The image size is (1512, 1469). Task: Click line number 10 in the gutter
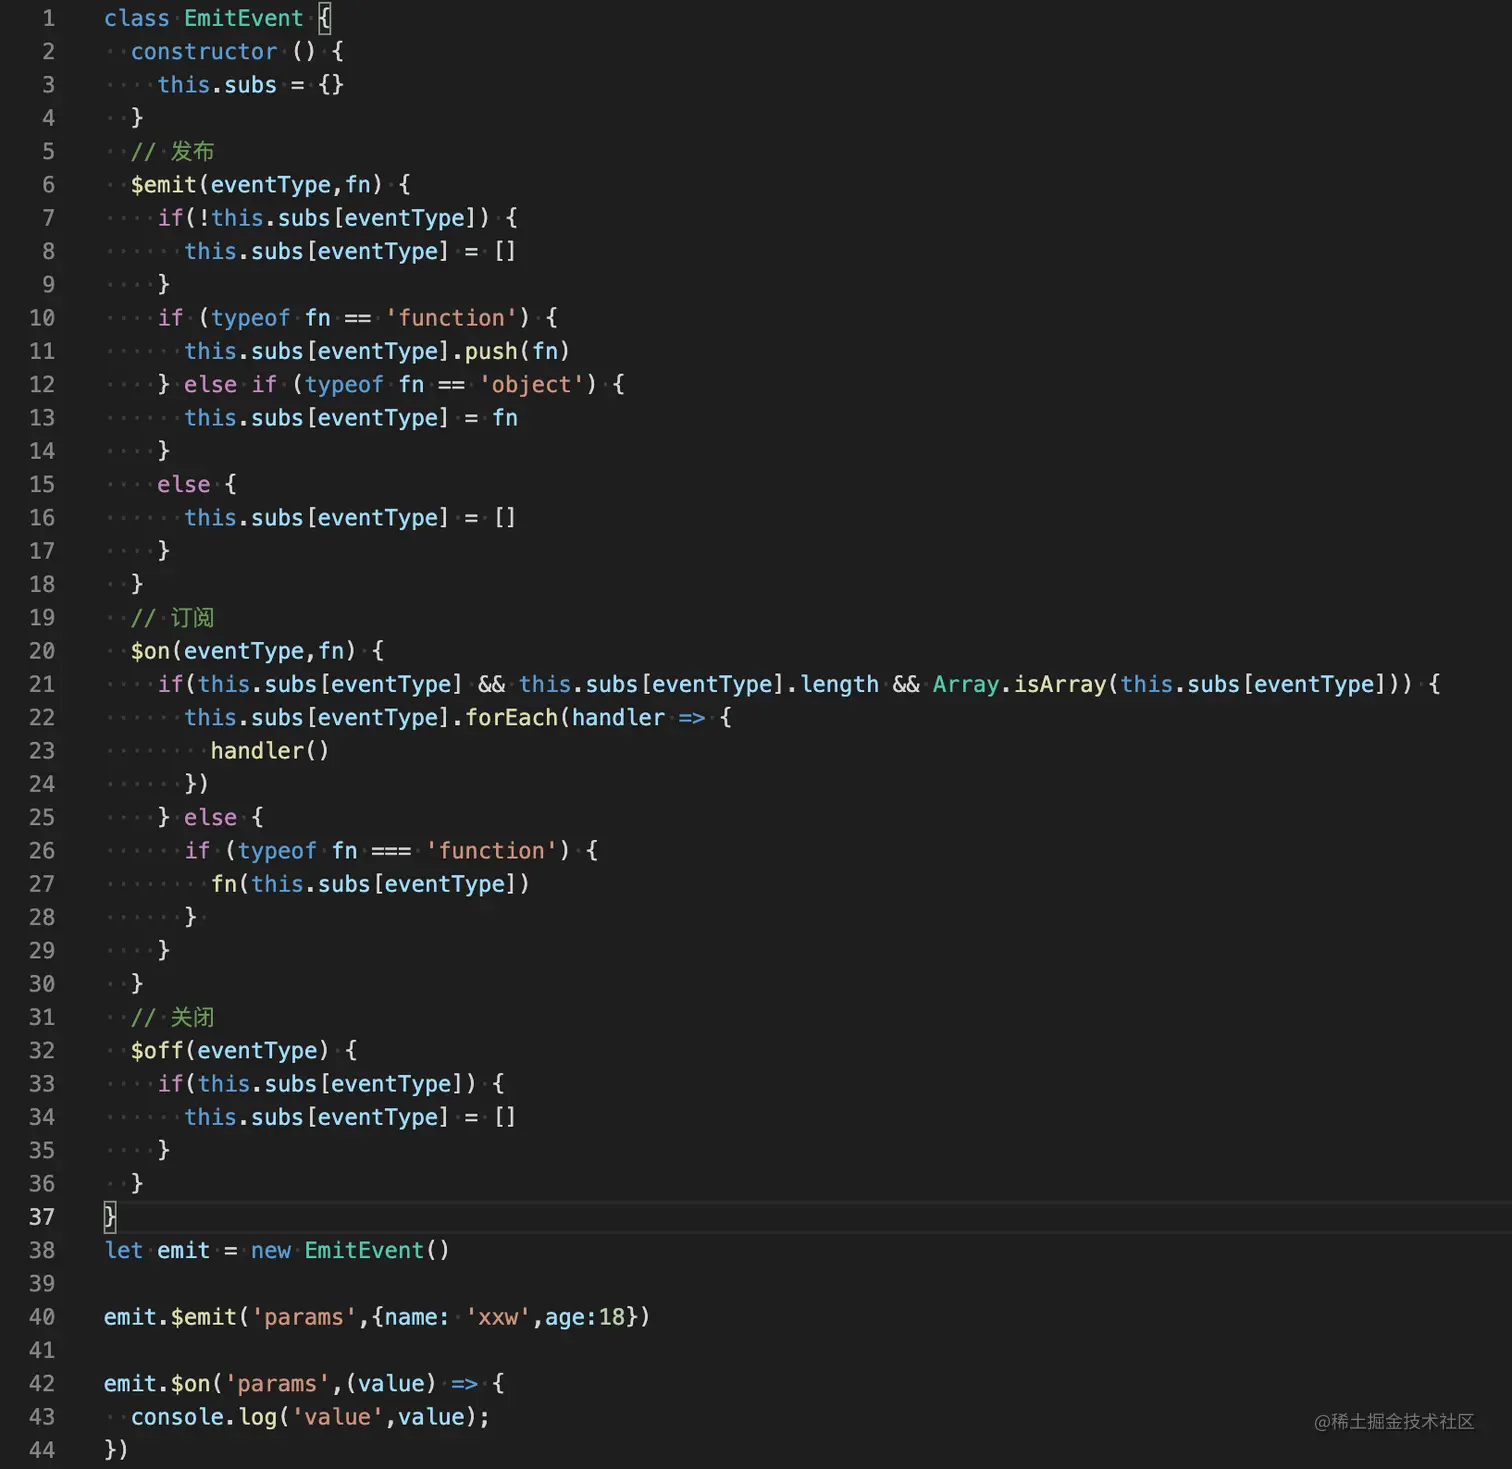42,318
